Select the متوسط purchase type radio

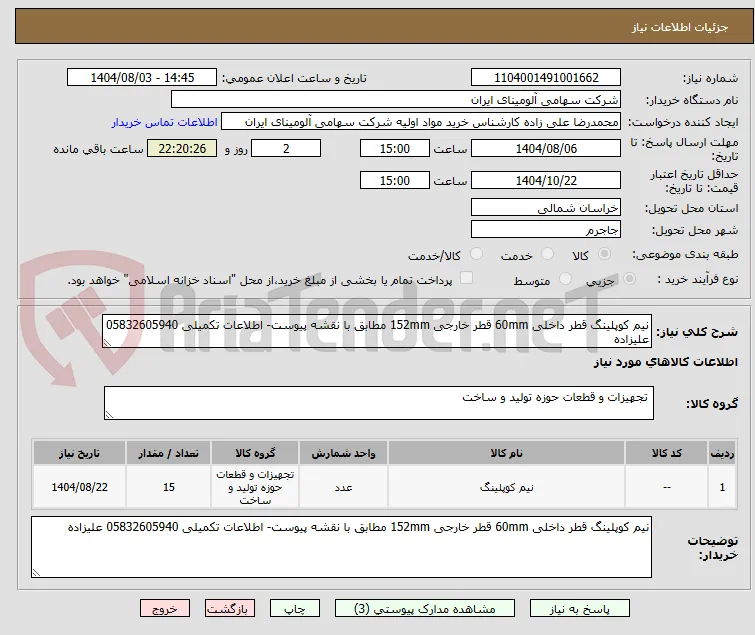pos(565,279)
